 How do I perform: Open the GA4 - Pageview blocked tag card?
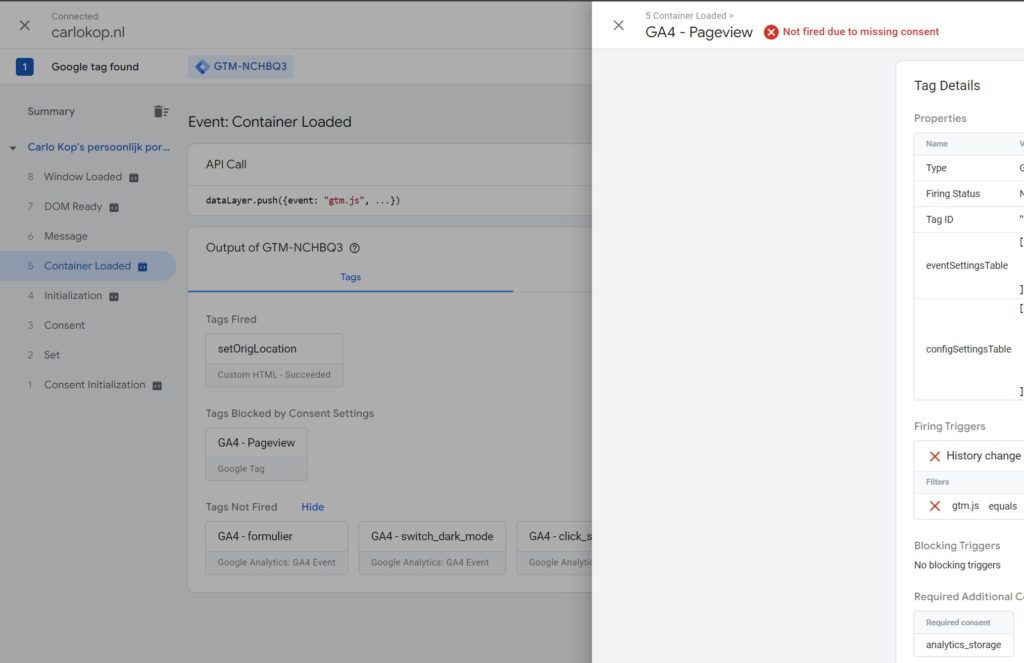coord(257,455)
